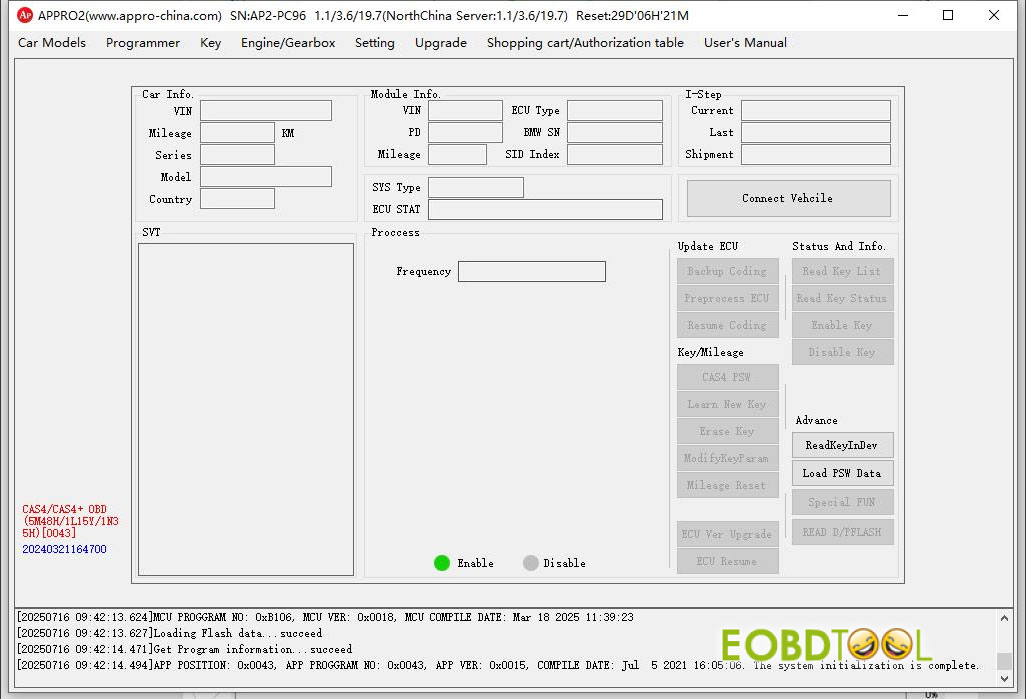
Task: Click the Frequency input field
Action: click(x=531, y=272)
